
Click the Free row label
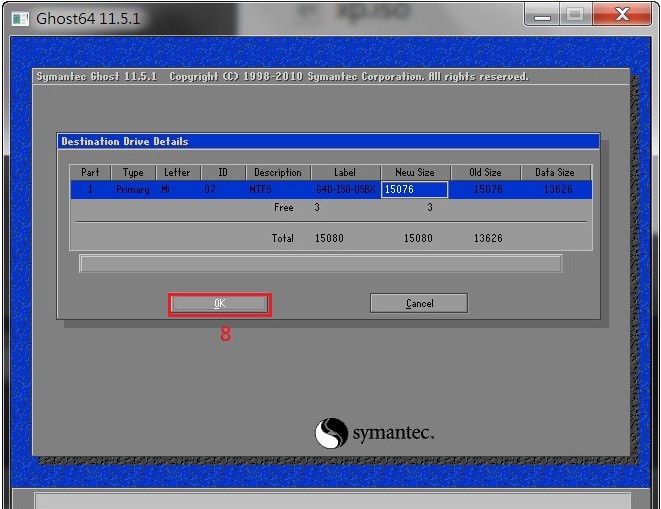click(283, 207)
